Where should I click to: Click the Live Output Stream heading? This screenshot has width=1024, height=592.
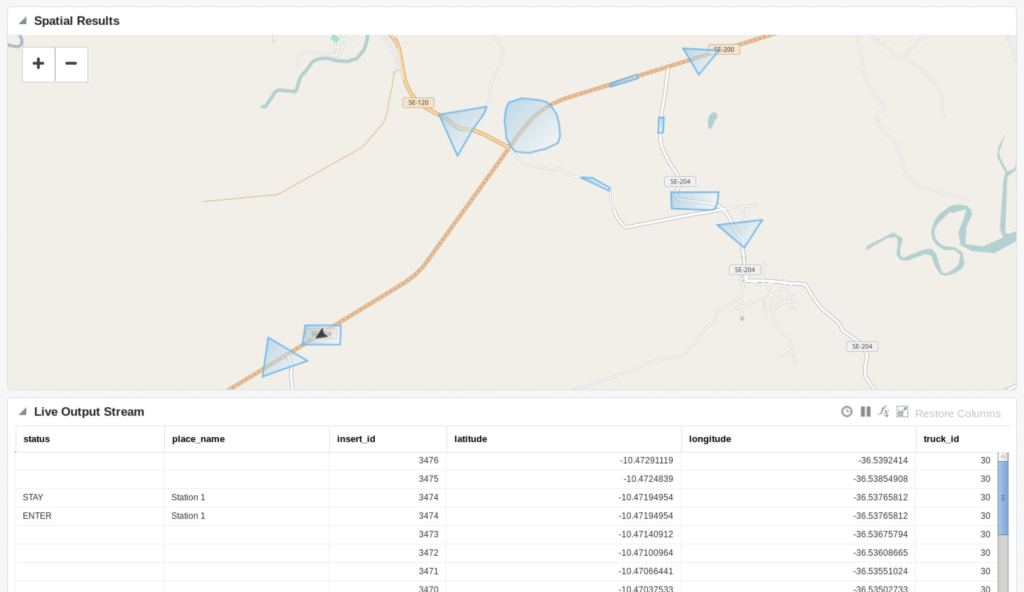(89, 412)
